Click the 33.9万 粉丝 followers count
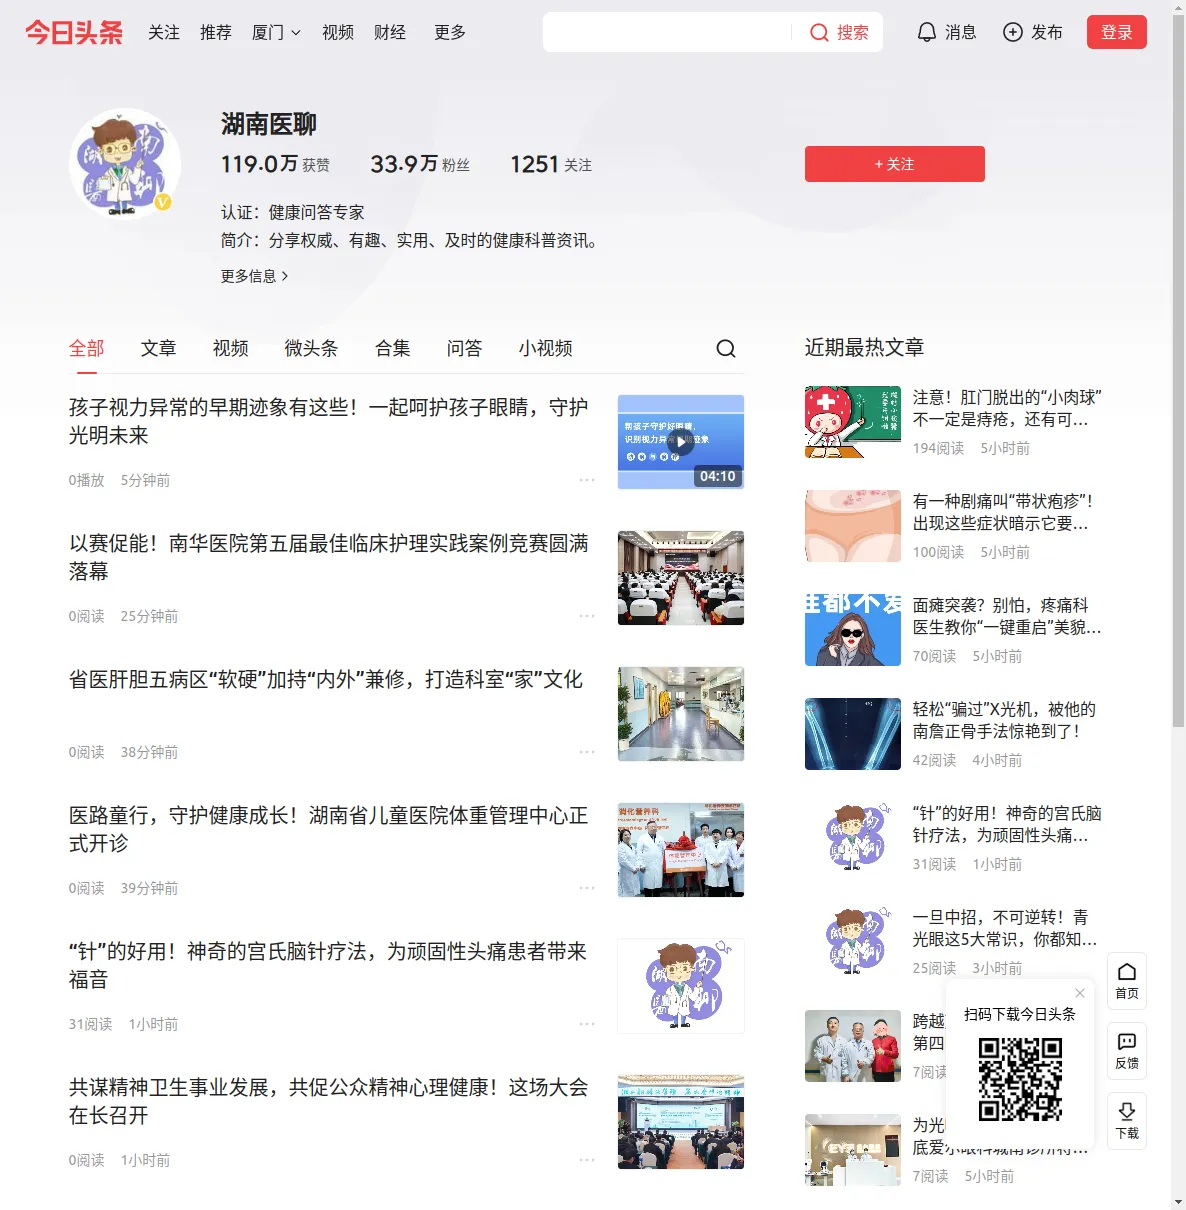Viewport: 1186px width, 1210px height. tap(420, 164)
